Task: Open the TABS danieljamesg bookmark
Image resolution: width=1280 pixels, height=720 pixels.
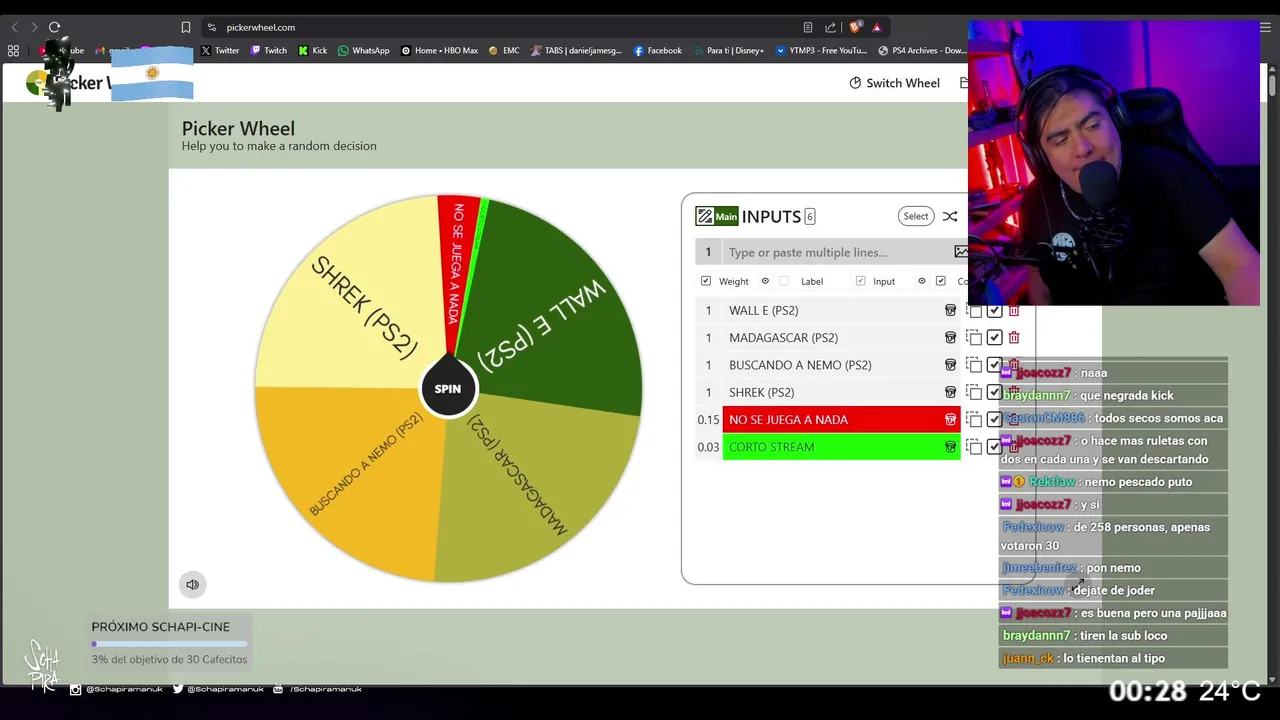Action: pos(576,50)
